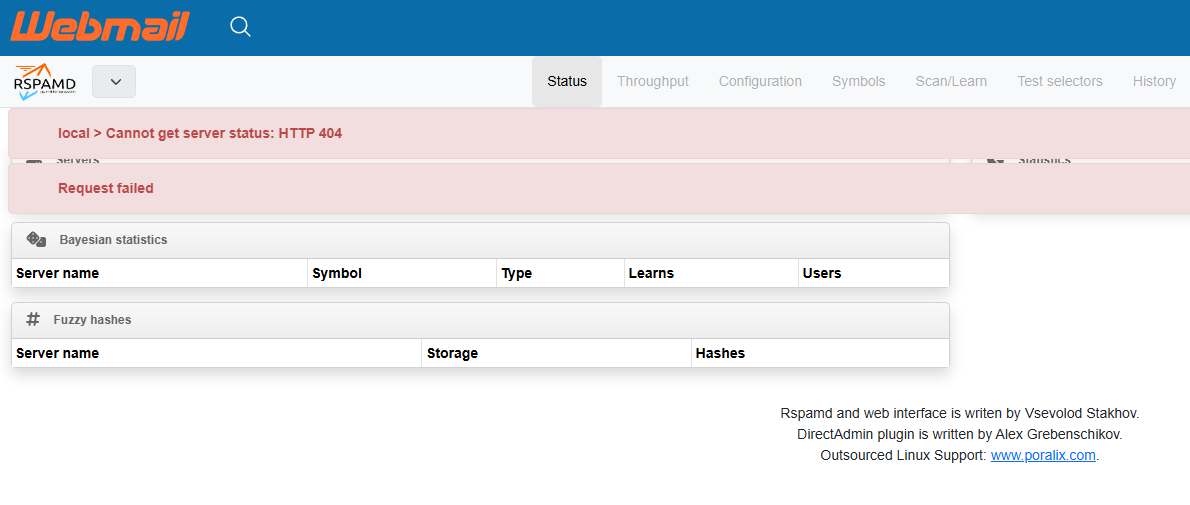Go to the Configuration tab
This screenshot has height=505, width=1190.
coord(760,82)
